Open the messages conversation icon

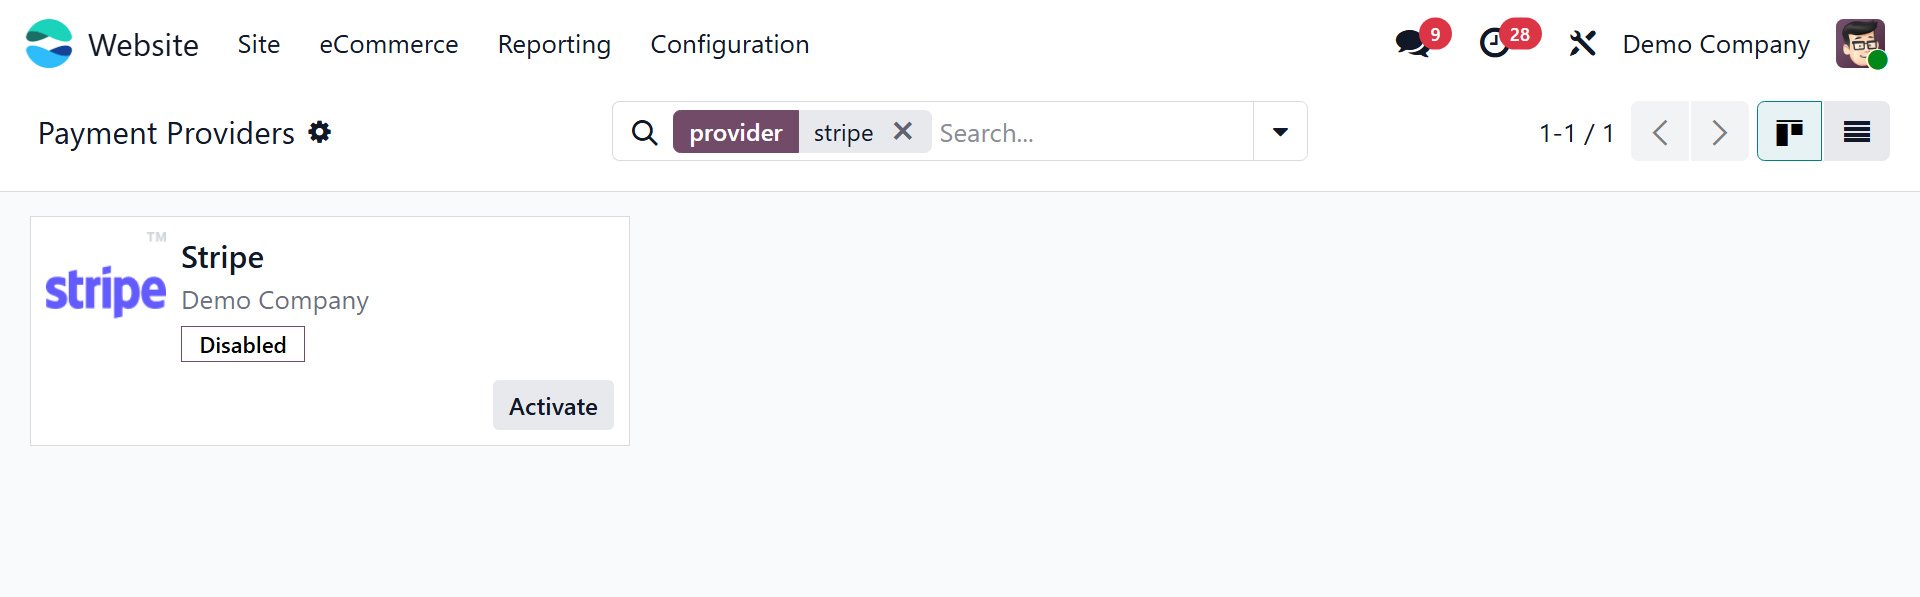coord(1412,44)
